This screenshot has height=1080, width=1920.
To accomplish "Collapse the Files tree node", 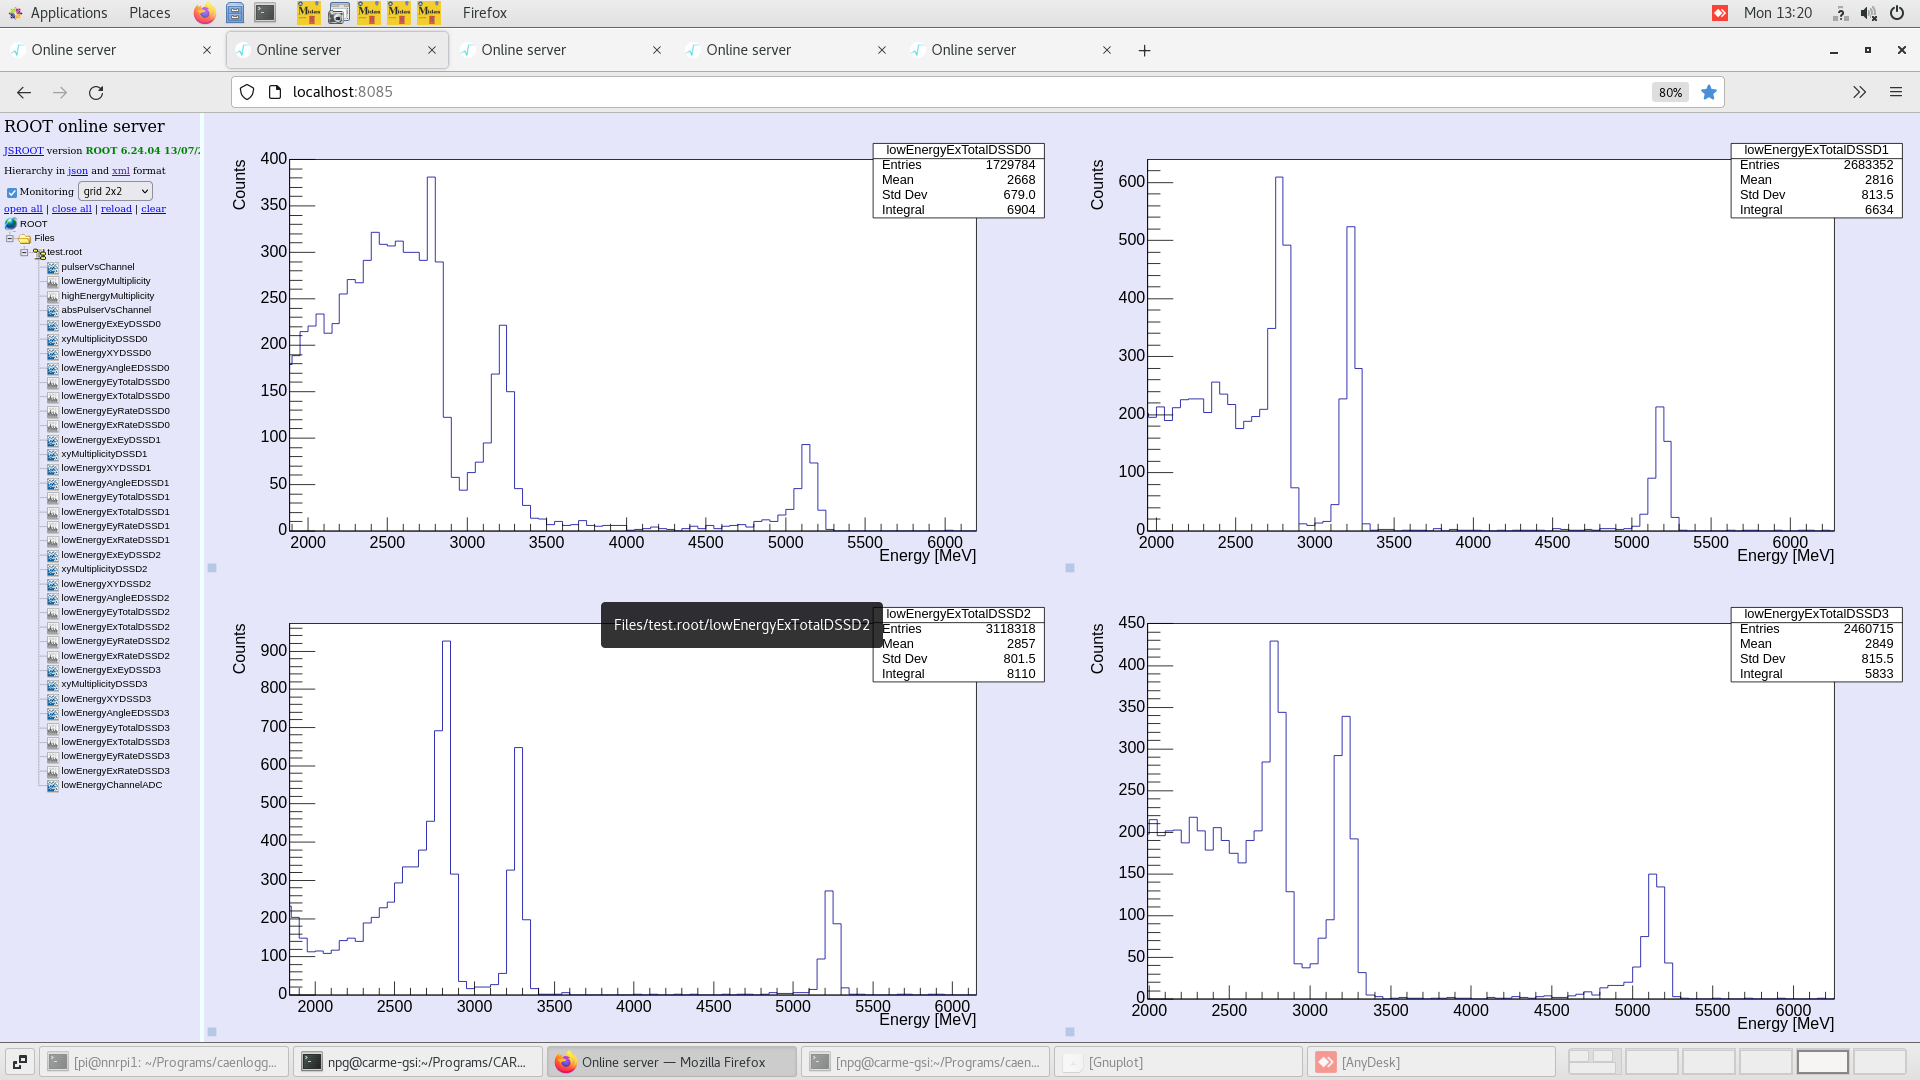I will point(10,237).
